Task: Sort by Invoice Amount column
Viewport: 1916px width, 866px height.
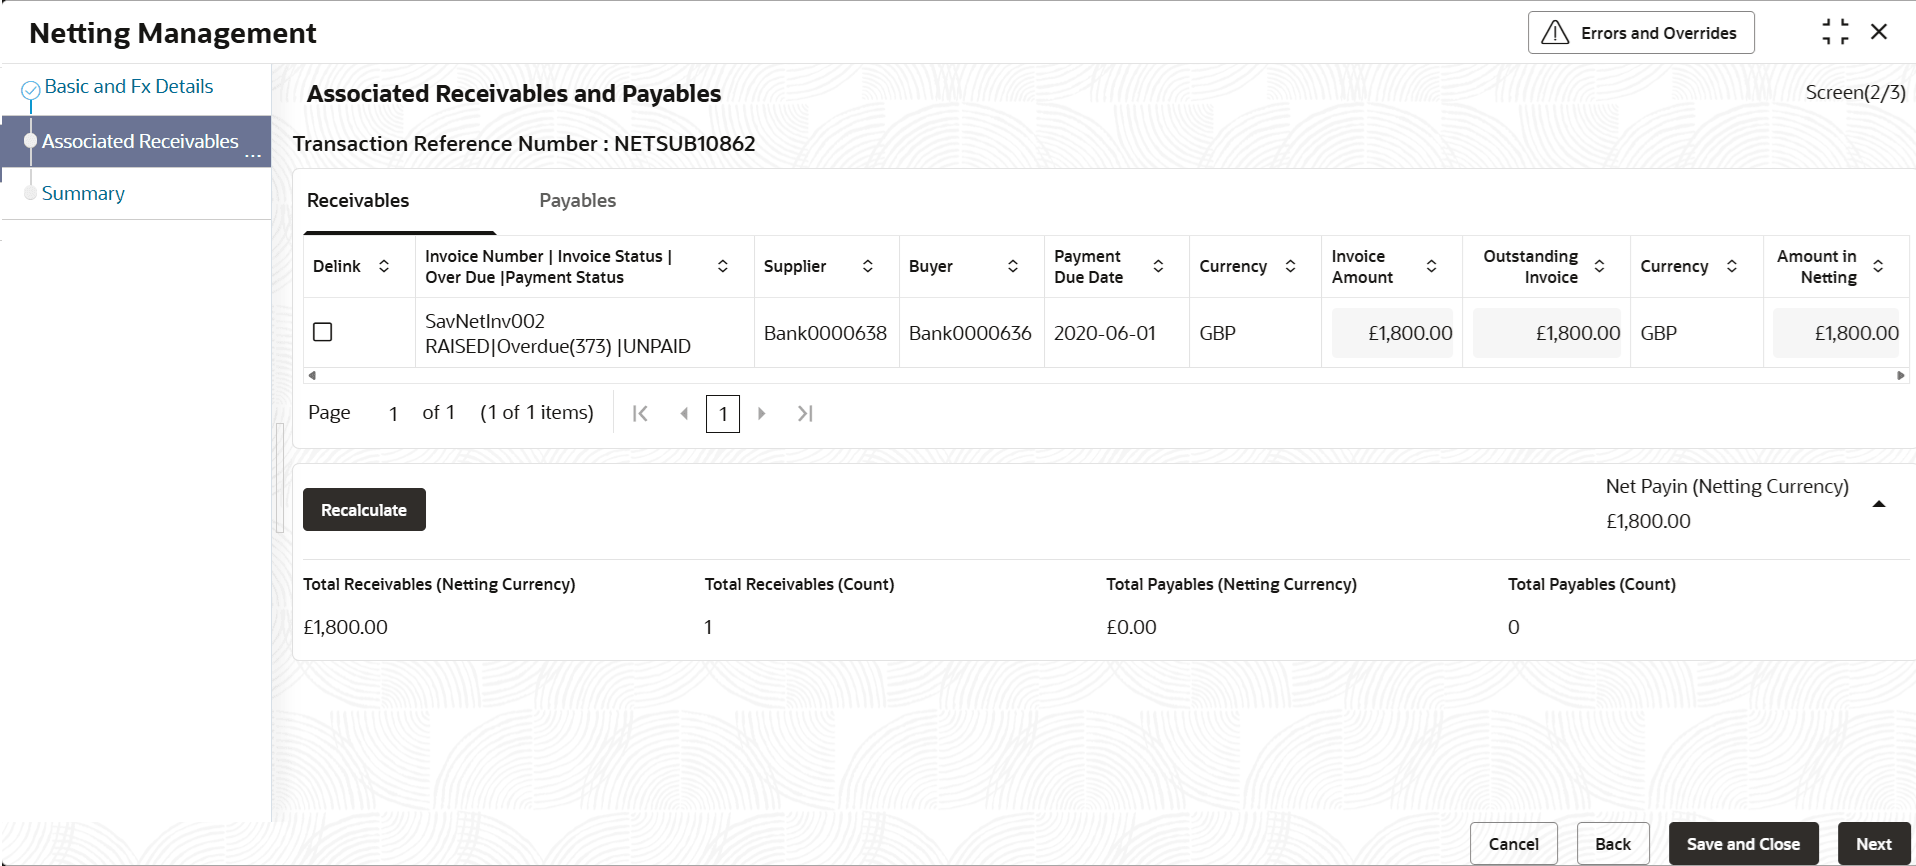Action: point(1432,266)
